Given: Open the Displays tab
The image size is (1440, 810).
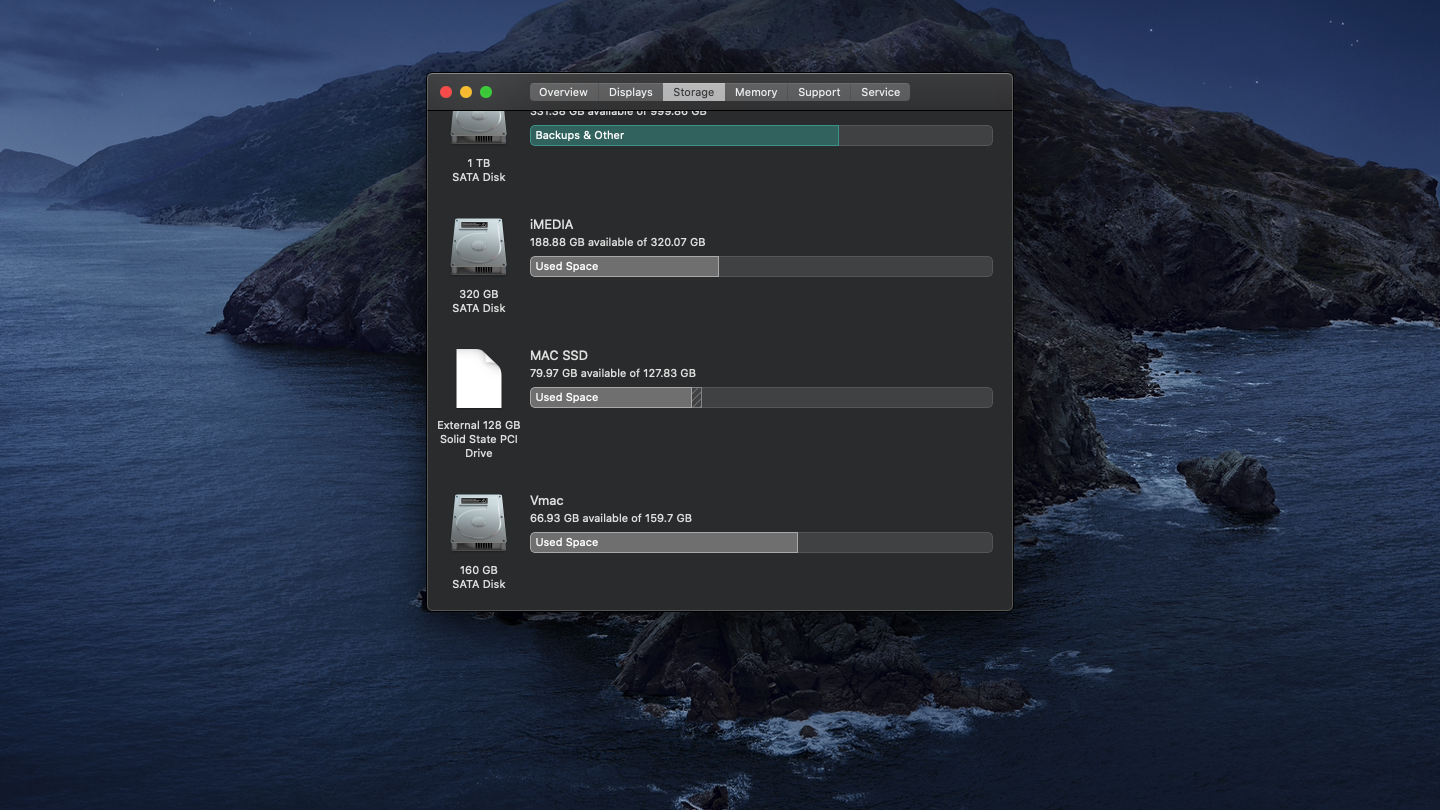Looking at the screenshot, I should 630,92.
